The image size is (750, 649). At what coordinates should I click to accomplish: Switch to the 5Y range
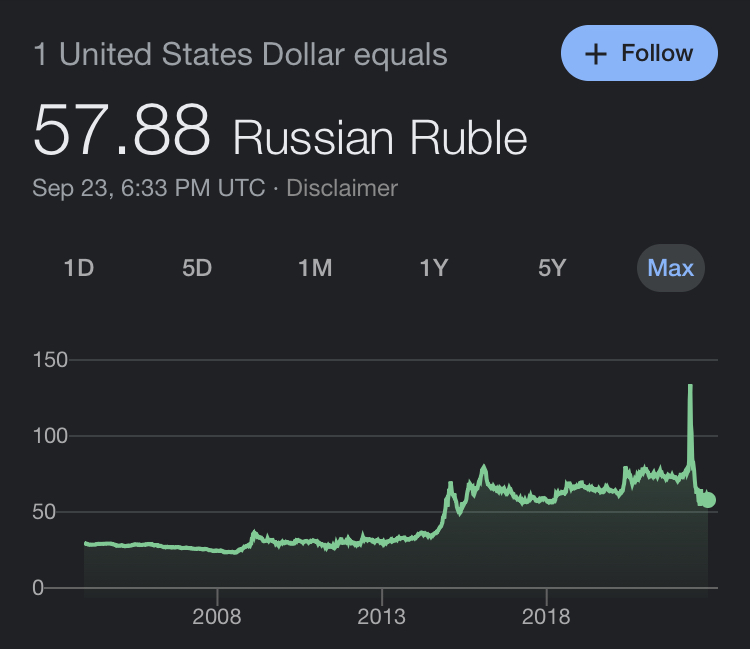click(552, 268)
